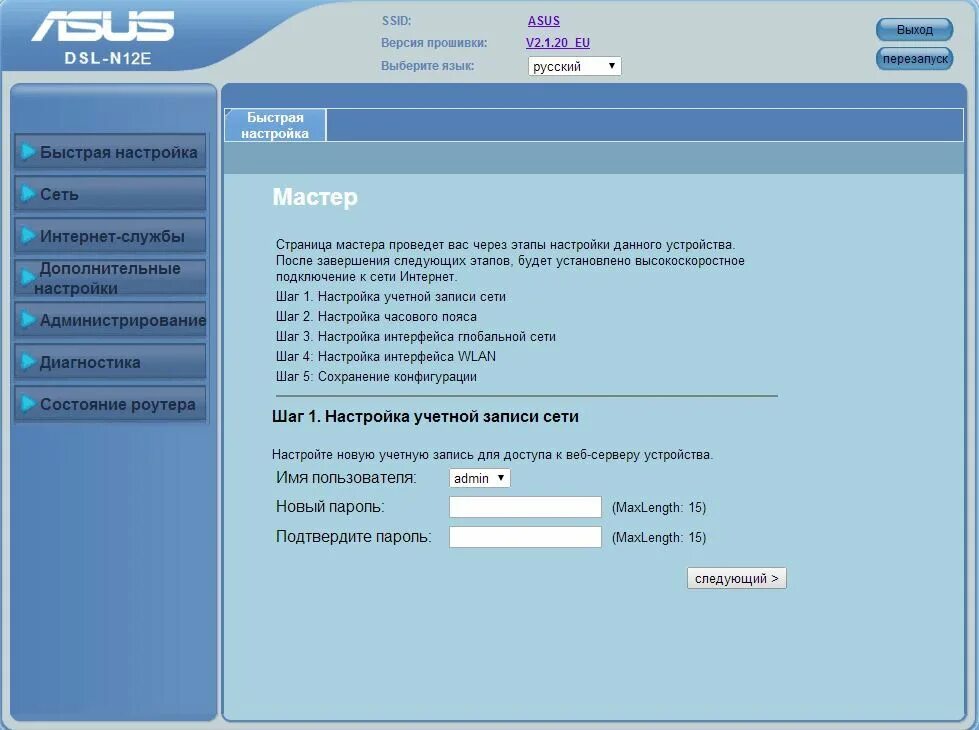Image resolution: width=979 pixels, height=730 pixels.
Task: Click the bold Шаг 1 section heading
Action: pos(425,417)
